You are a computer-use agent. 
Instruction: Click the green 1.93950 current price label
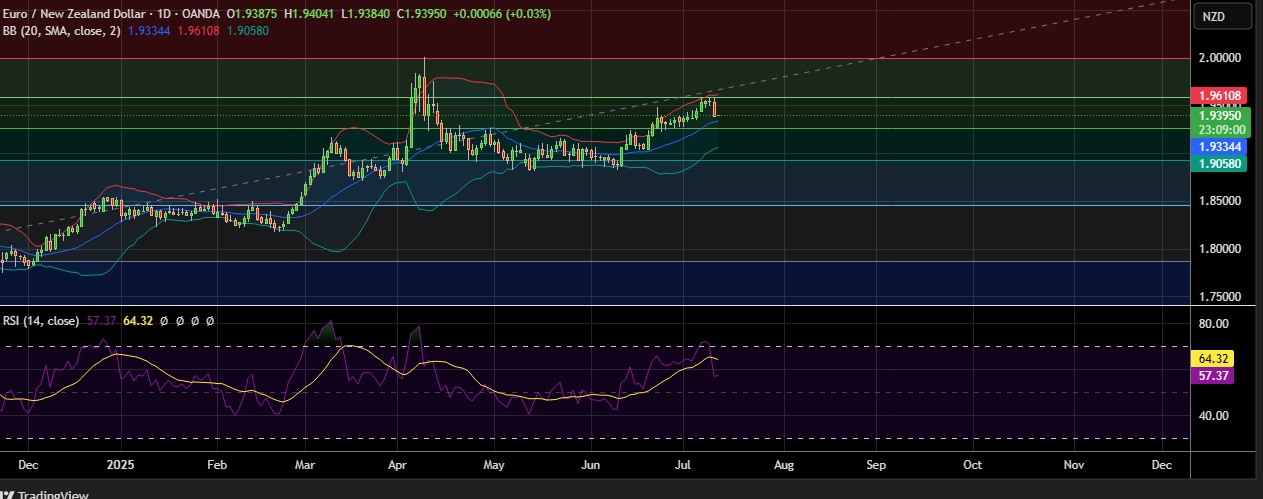click(1219, 116)
